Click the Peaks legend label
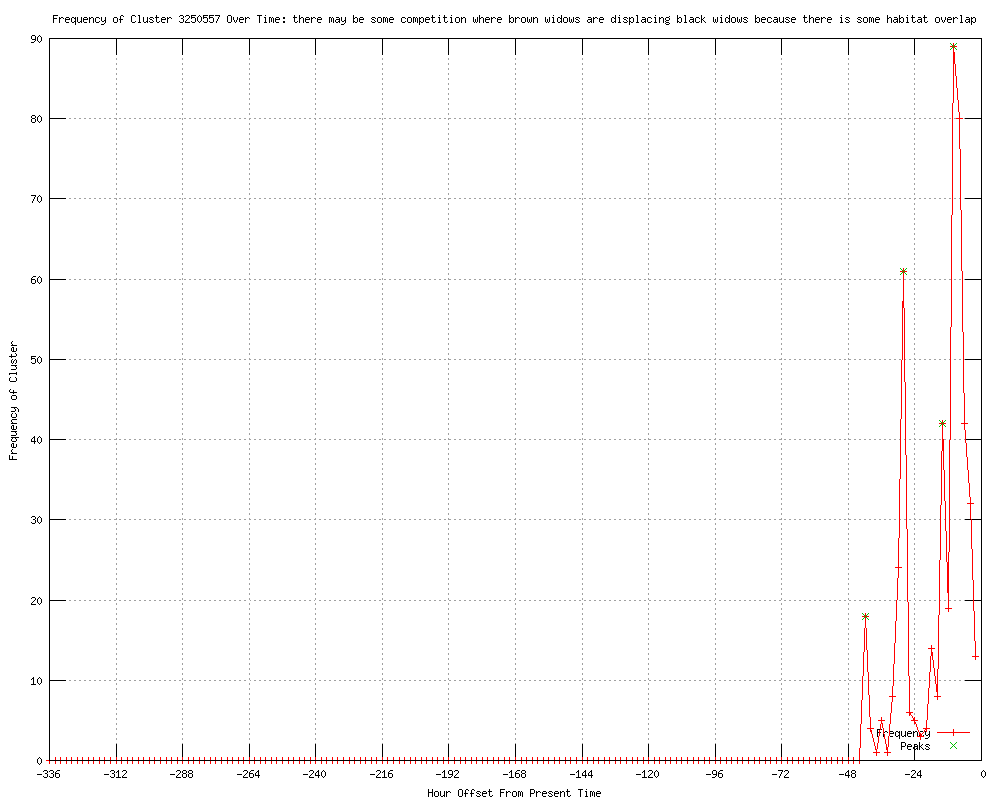Screen dimensions: 1000x800 915,746
